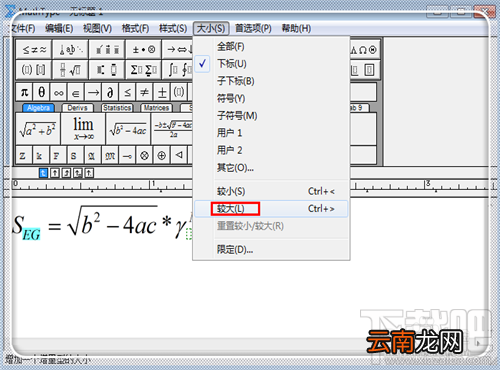Open the summation templates palette
The height and width of the screenshot is (370, 500).
click(x=144, y=70)
